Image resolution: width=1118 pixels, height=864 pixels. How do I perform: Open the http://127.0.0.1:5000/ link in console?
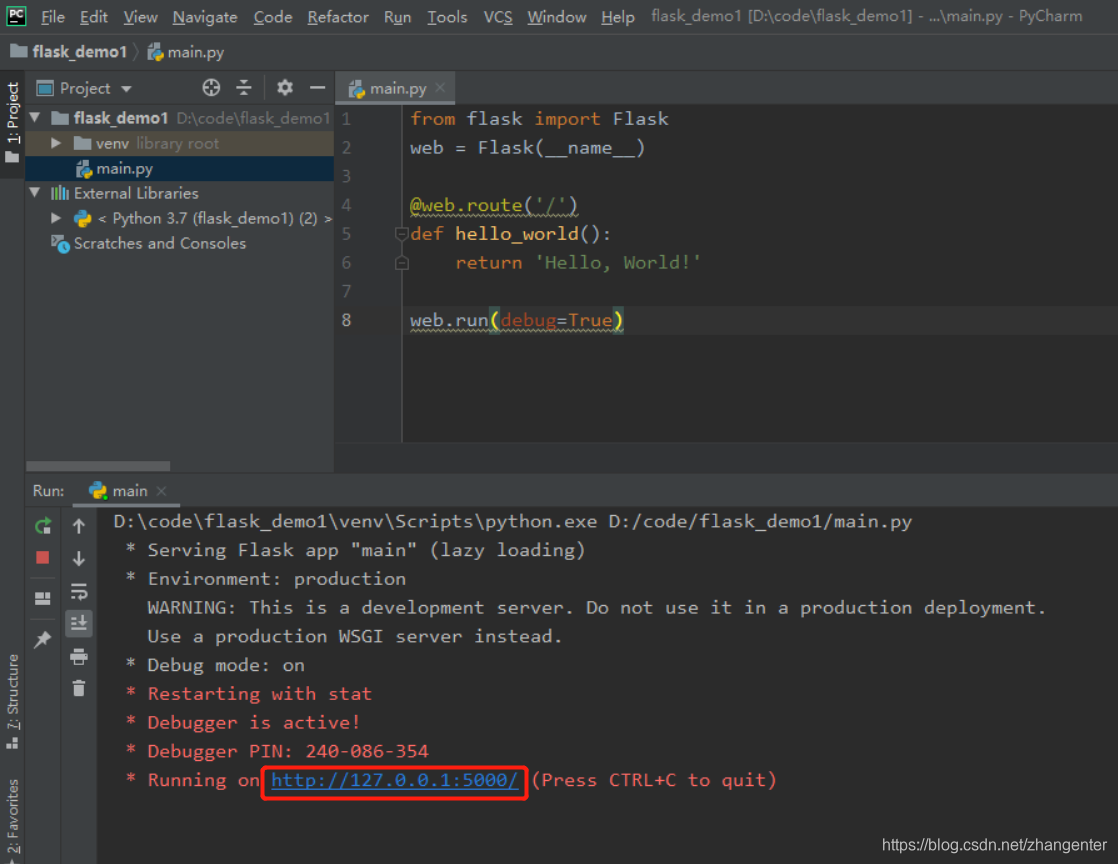(x=394, y=780)
